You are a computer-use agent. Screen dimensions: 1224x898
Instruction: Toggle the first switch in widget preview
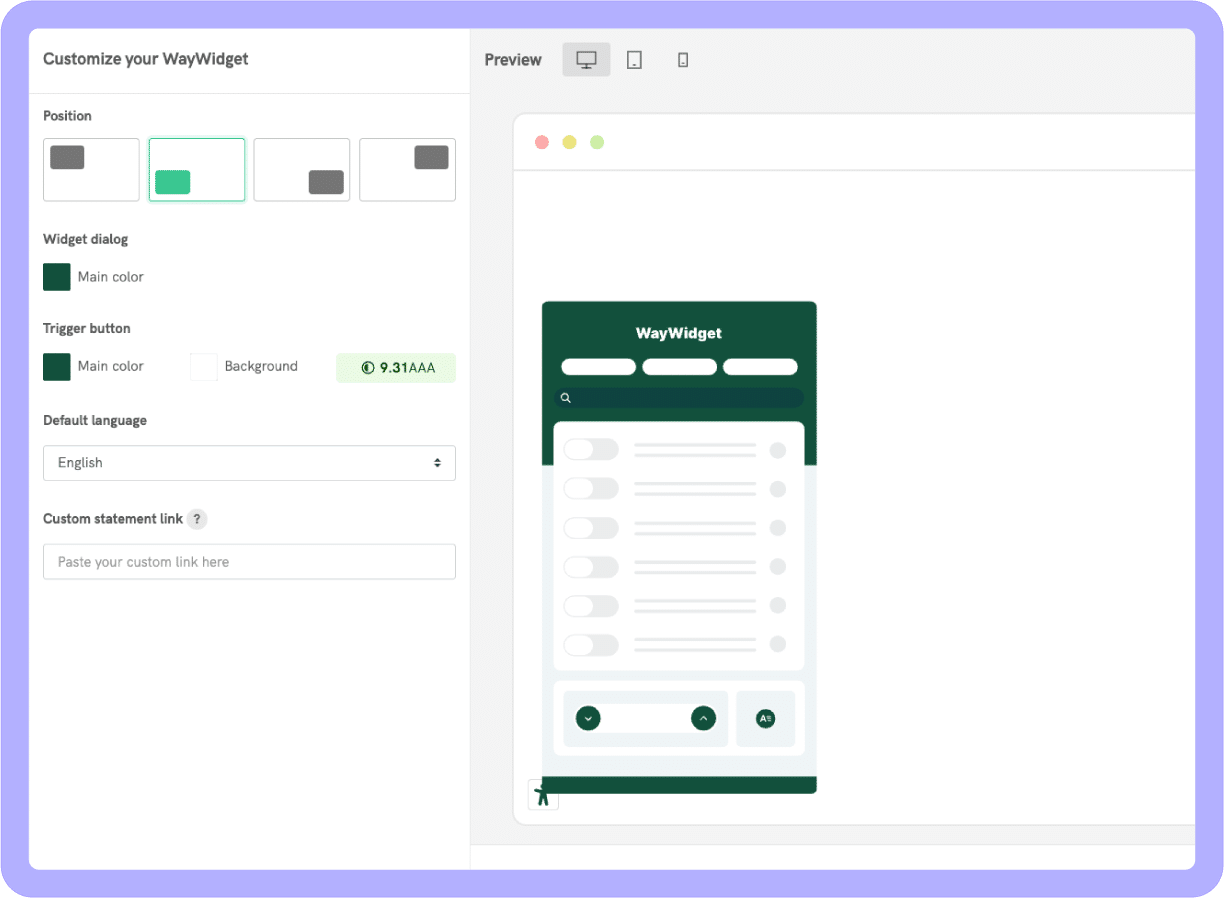click(x=591, y=450)
